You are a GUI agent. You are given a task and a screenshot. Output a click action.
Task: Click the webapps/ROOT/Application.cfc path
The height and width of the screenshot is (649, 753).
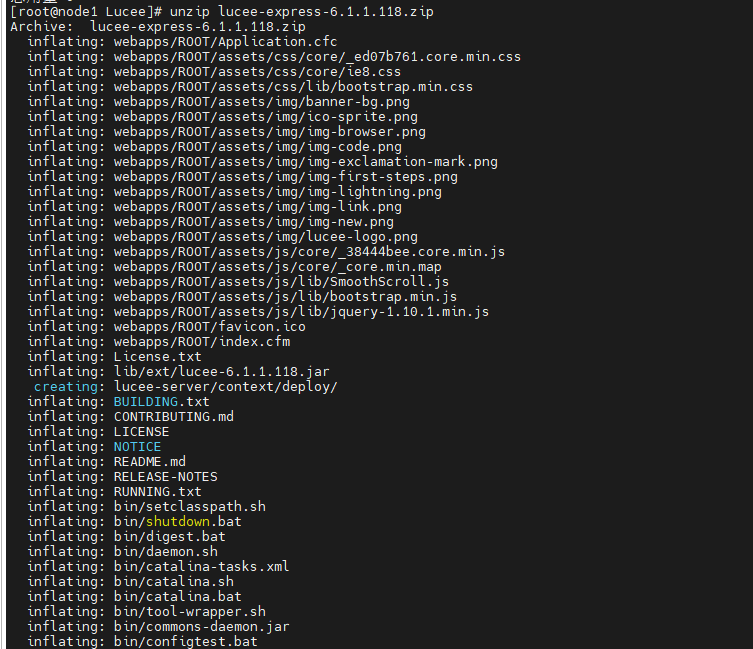tap(225, 41)
